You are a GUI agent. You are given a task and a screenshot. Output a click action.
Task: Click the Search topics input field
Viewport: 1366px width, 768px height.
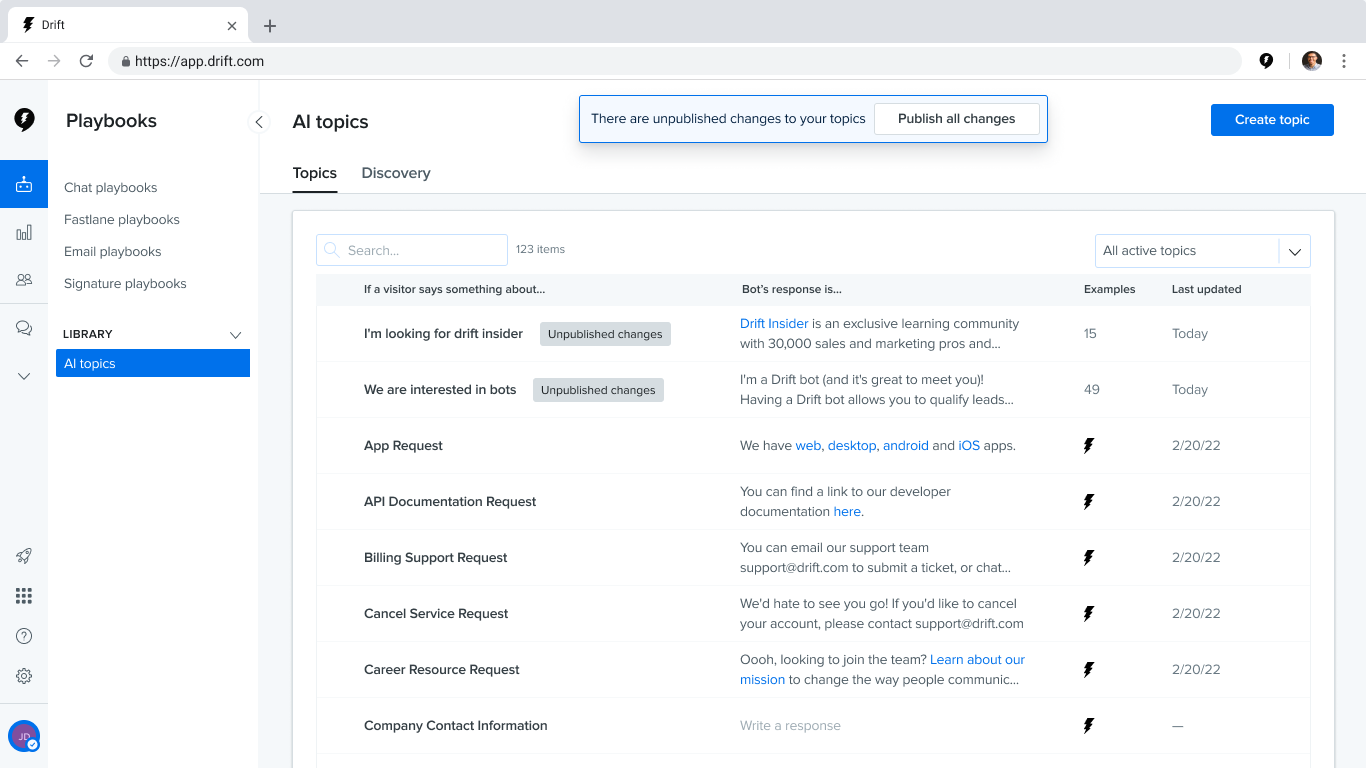[x=412, y=250]
